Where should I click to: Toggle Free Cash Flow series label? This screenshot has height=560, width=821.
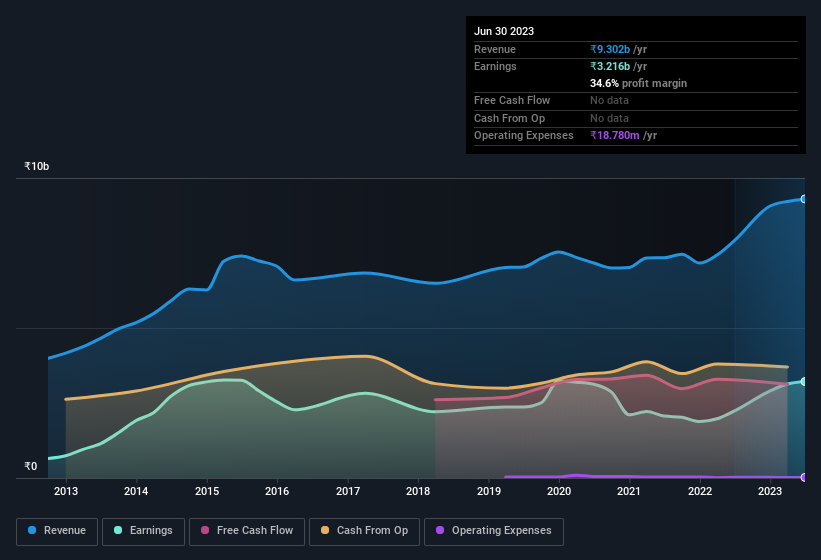255,530
